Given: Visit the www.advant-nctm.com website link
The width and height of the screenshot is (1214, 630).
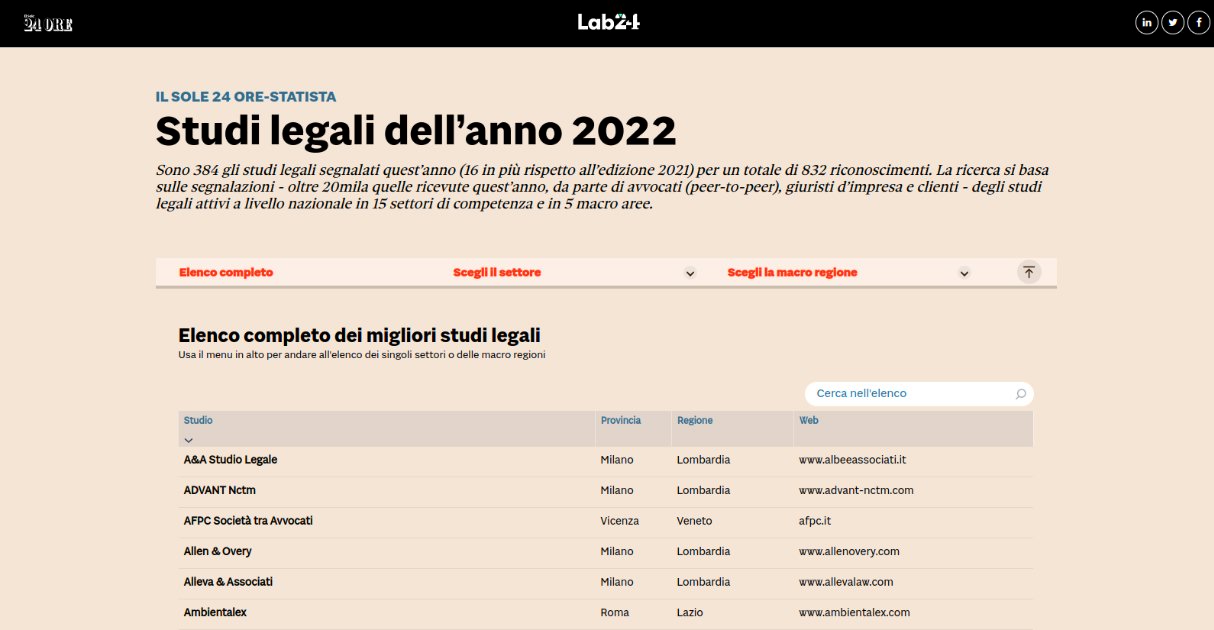Looking at the screenshot, I should click(856, 491).
